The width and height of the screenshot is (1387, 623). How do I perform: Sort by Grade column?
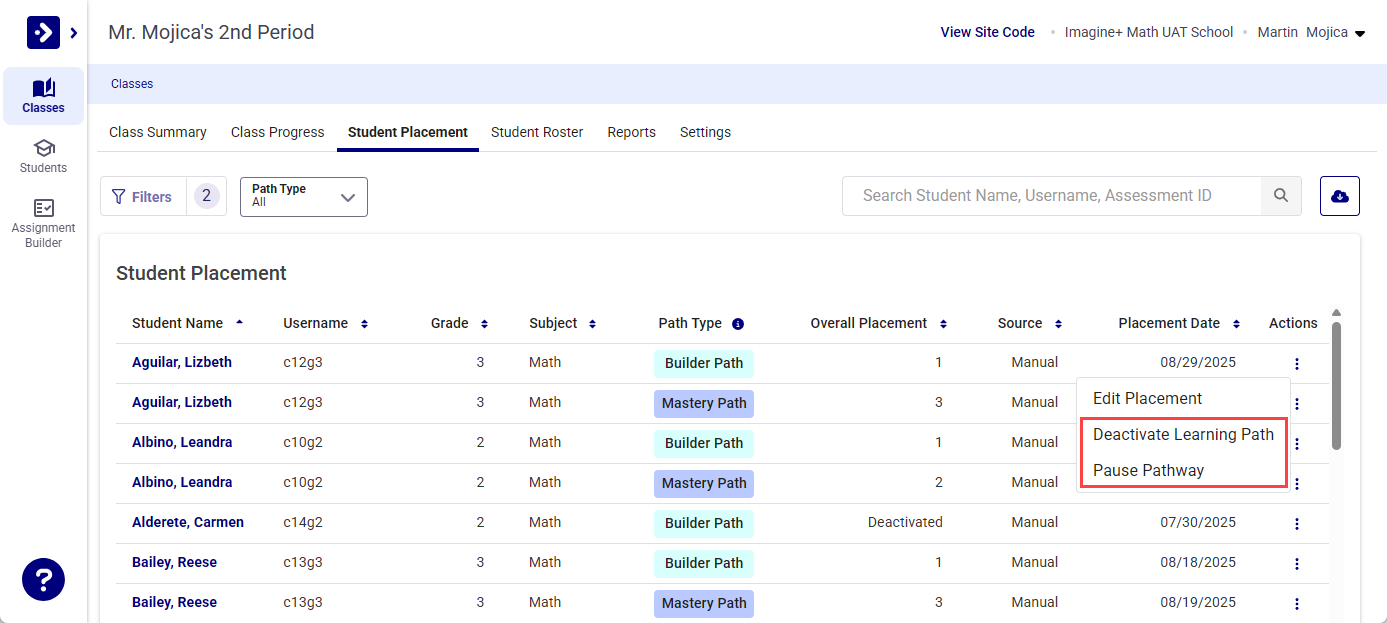(460, 323)
